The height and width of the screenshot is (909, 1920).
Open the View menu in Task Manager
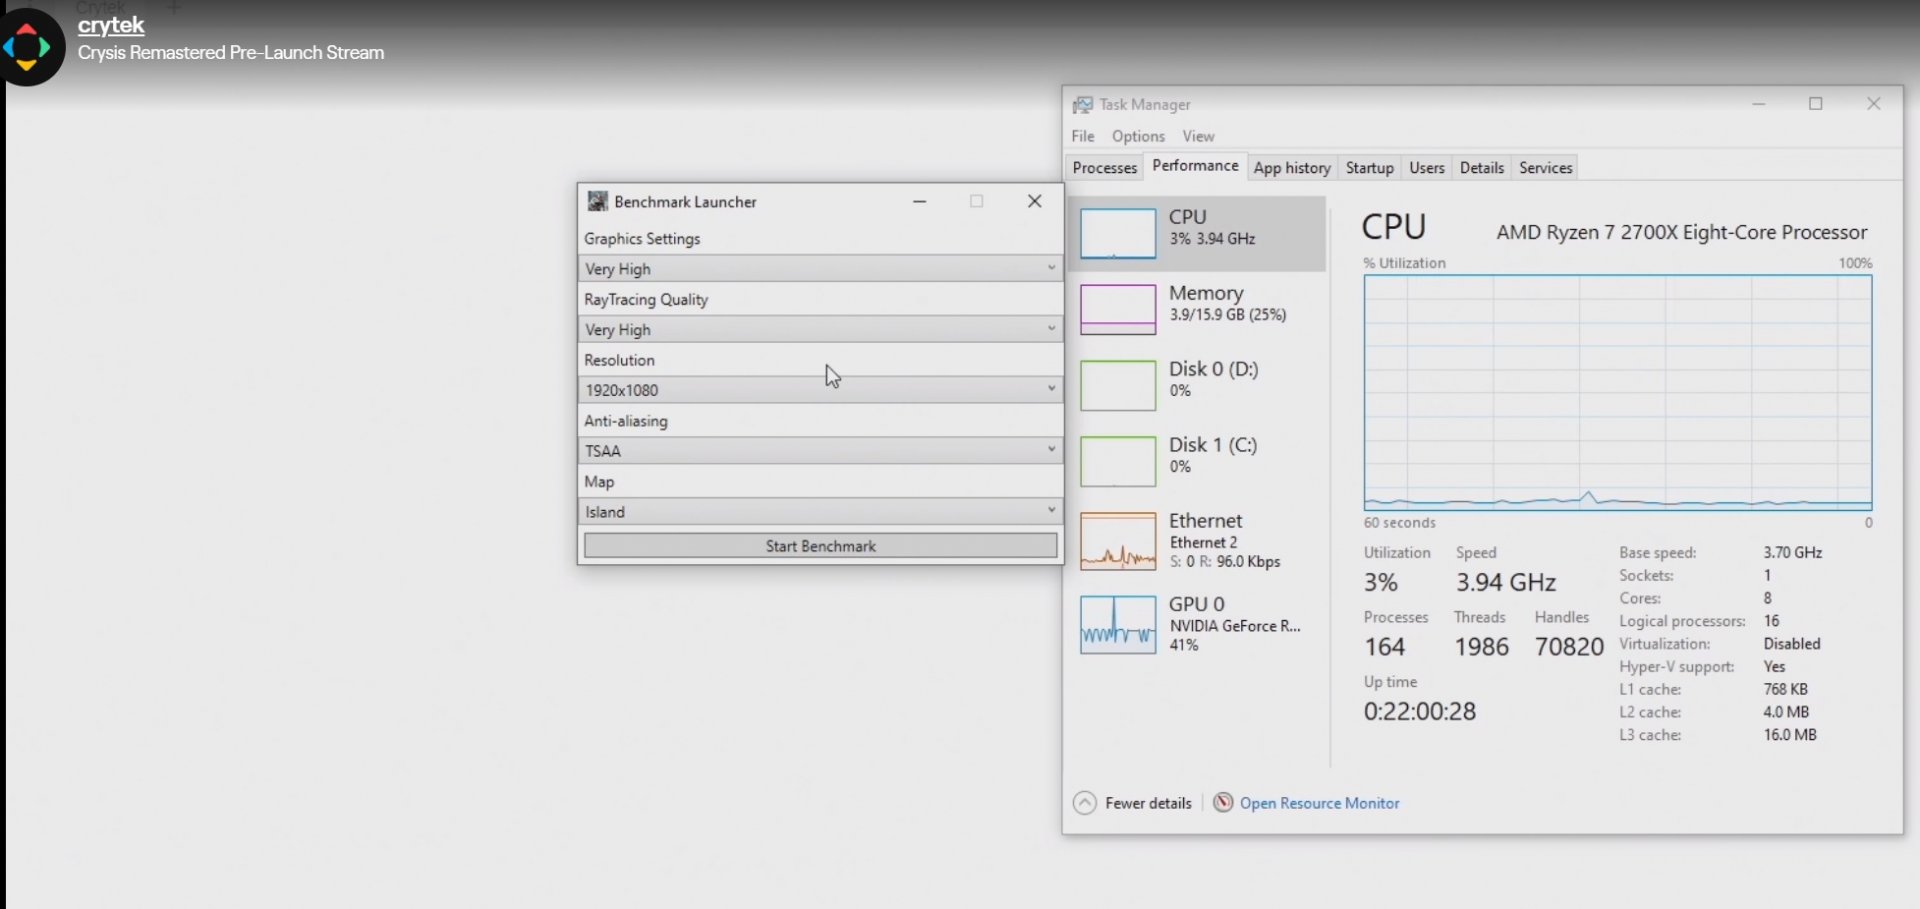tap(1198, 136)
